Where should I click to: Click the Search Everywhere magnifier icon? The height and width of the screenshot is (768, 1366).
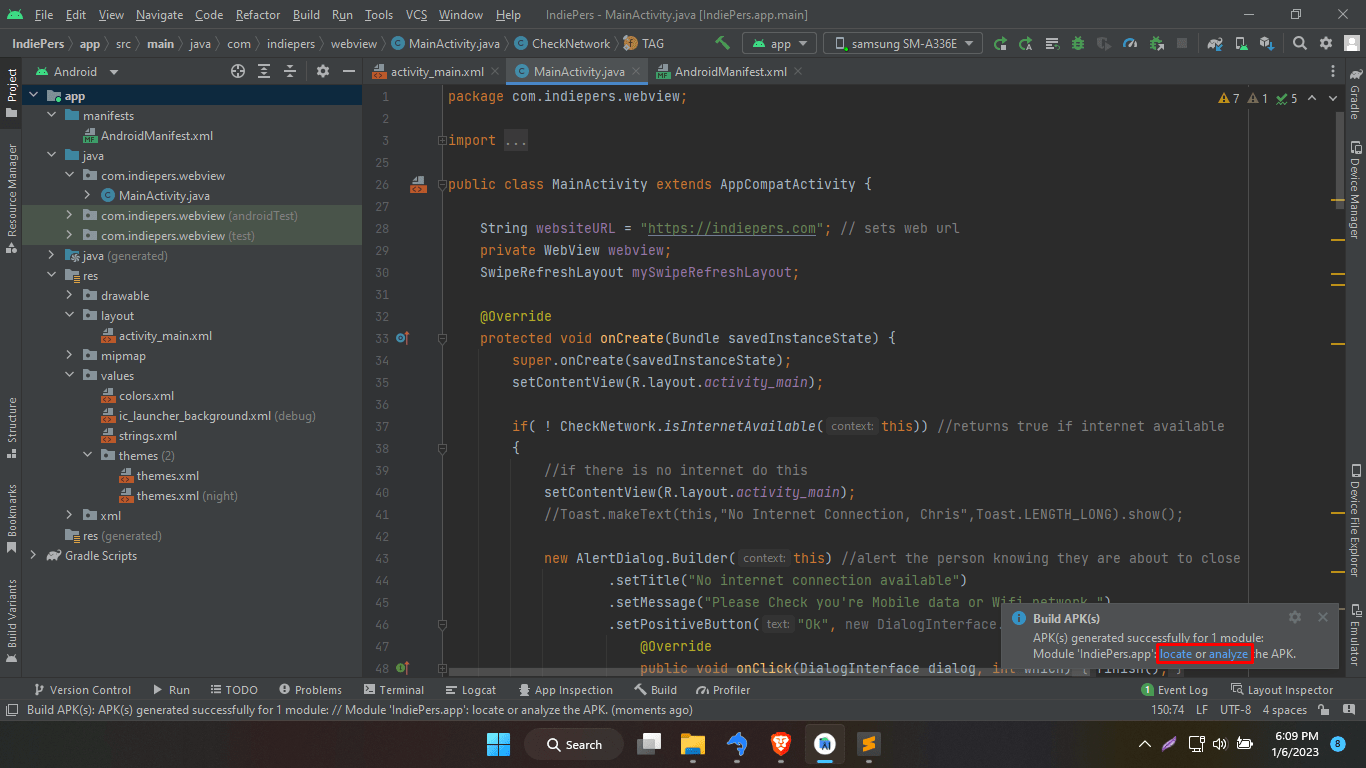coord(1299,43)
